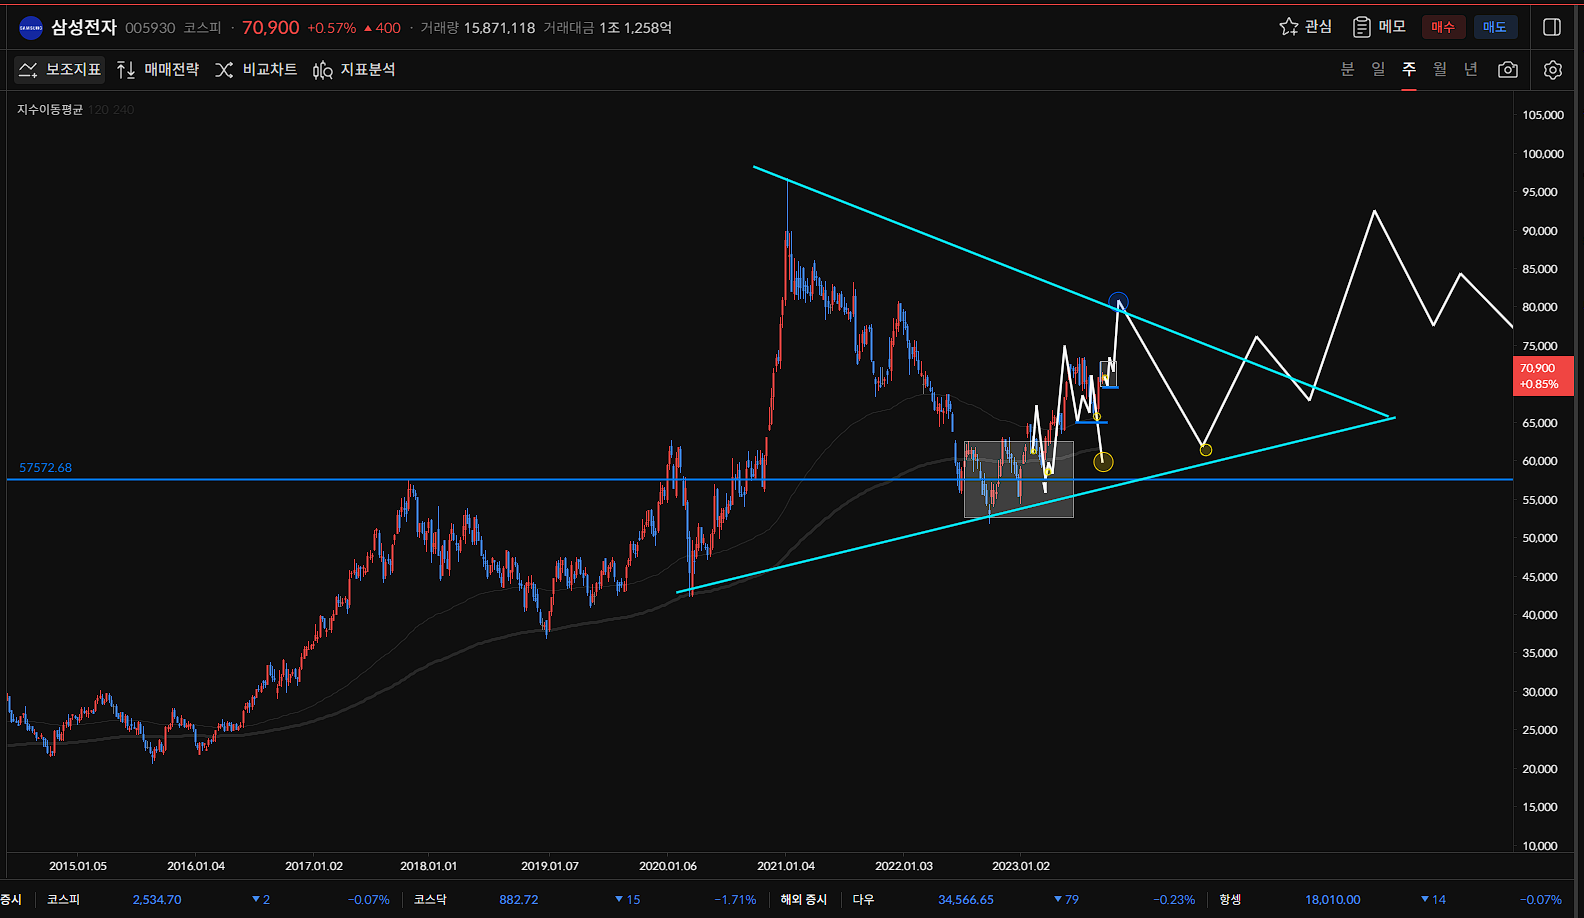Click the Samsung logo icon
The image size is (1584, 918).
click(31, 28)
